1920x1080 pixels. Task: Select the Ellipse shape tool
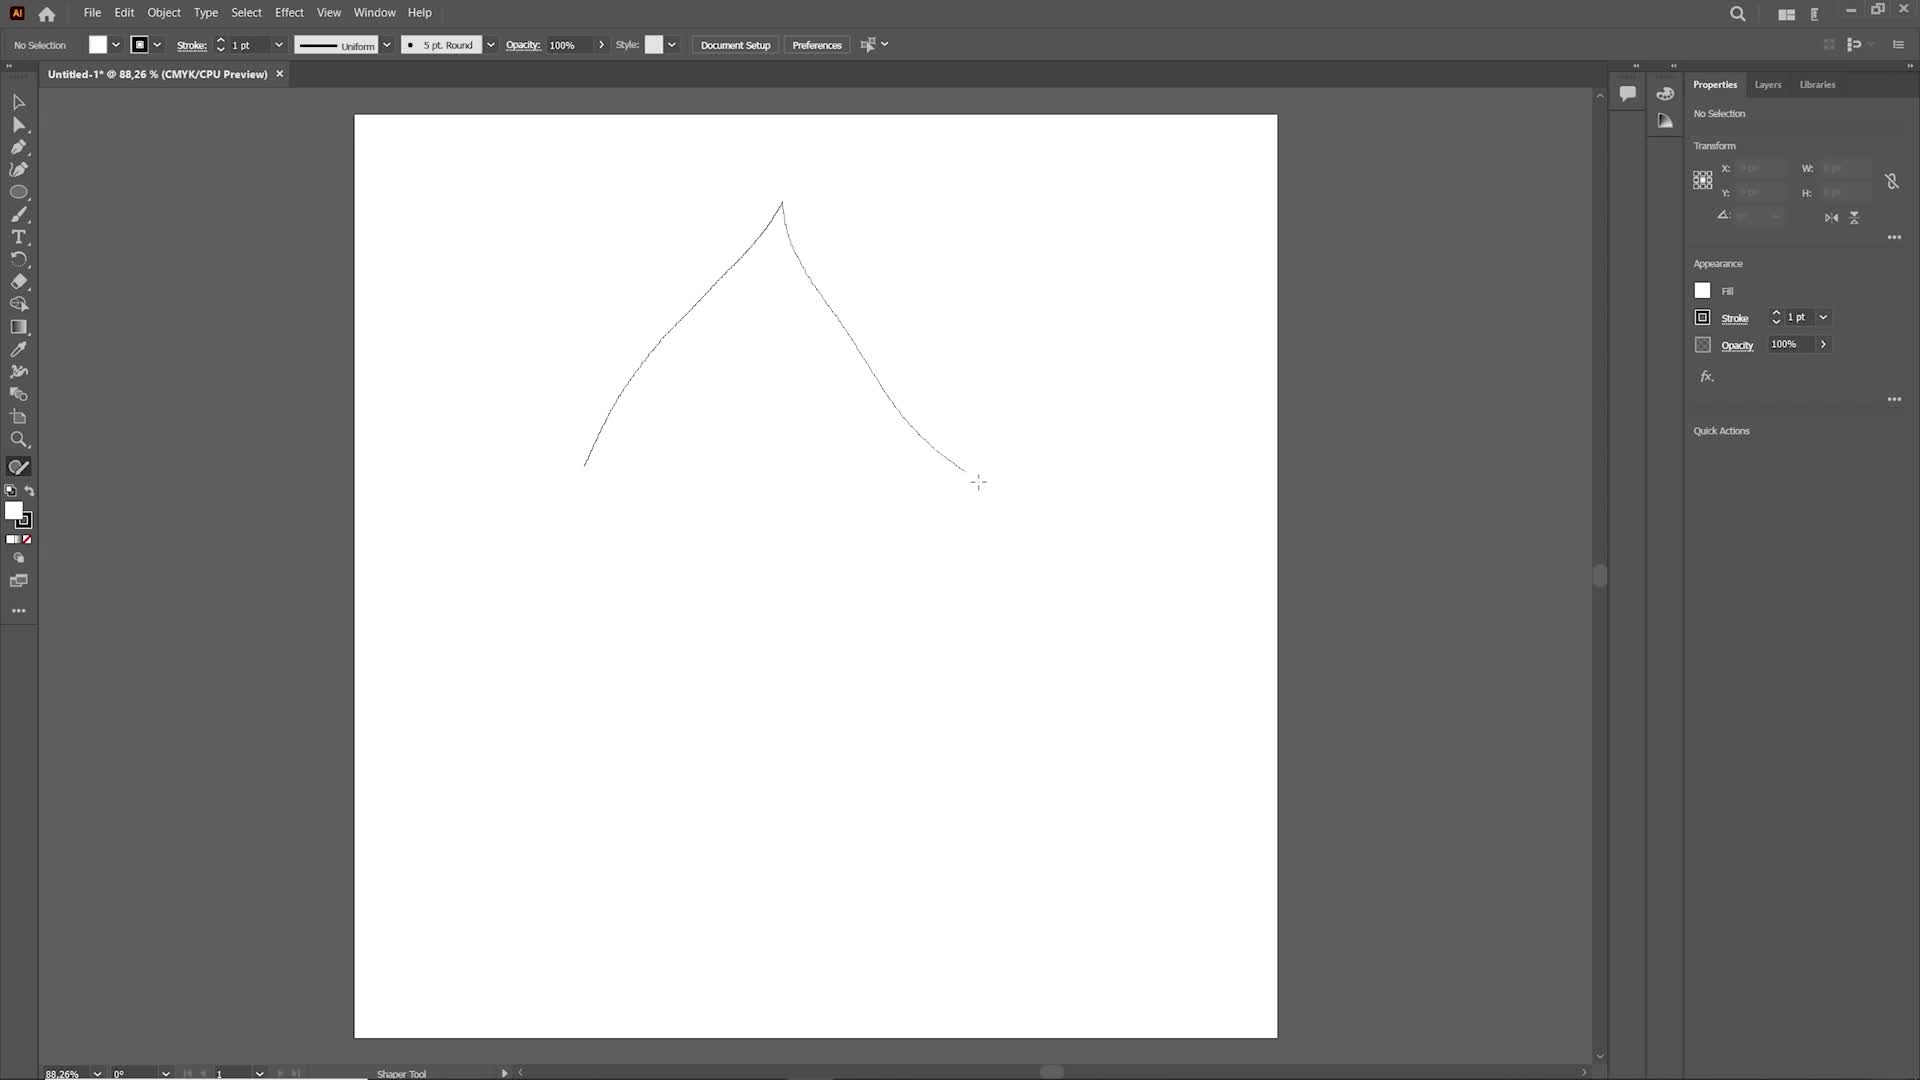point(18,192)
